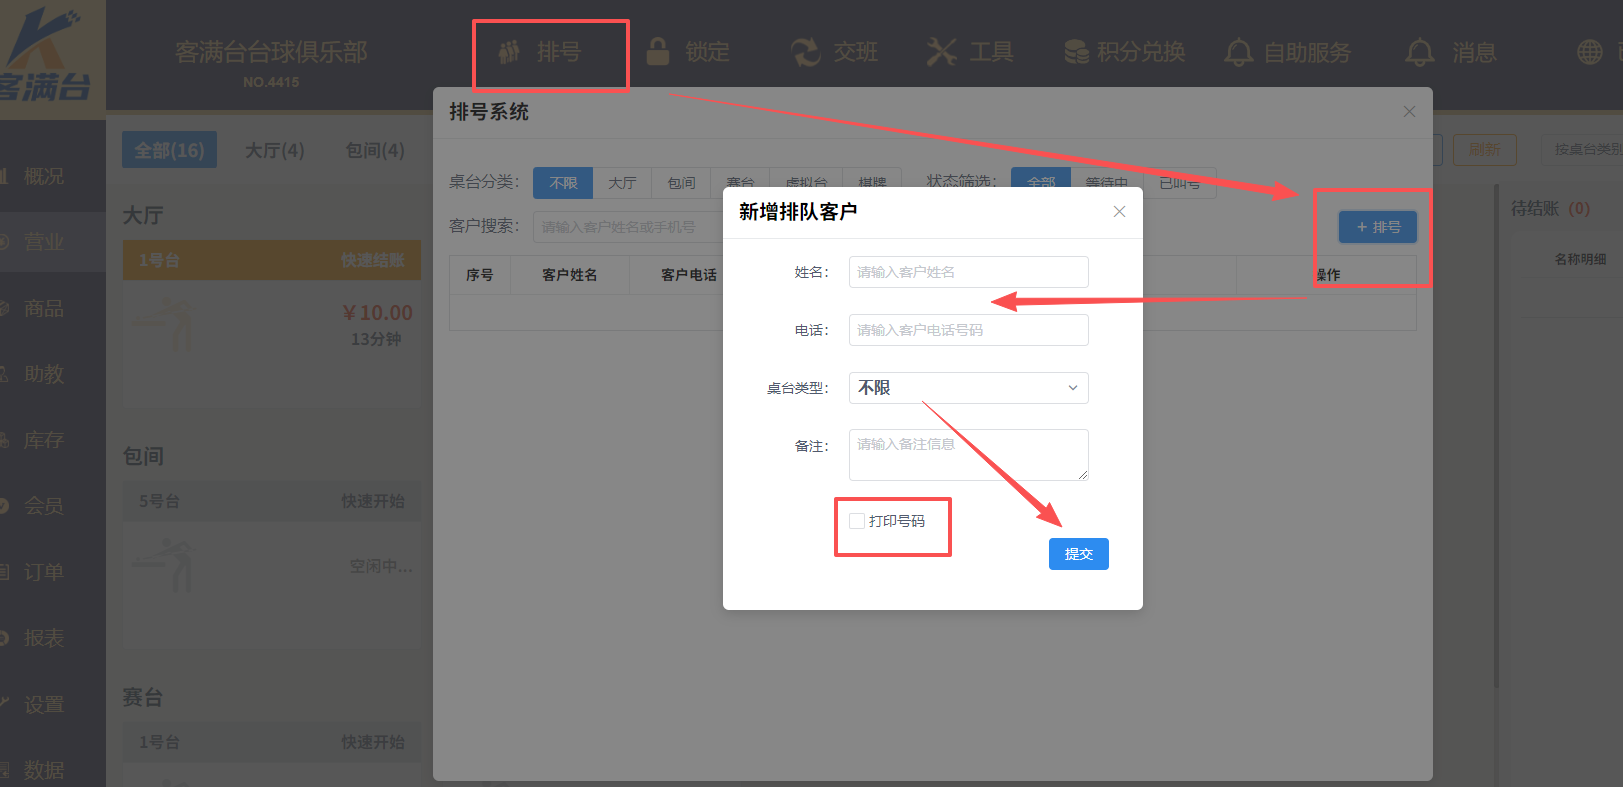Click the blue + 排号 button
Screen dimensions: 1623x787
pyautogui.click(x=1377, y=227)
